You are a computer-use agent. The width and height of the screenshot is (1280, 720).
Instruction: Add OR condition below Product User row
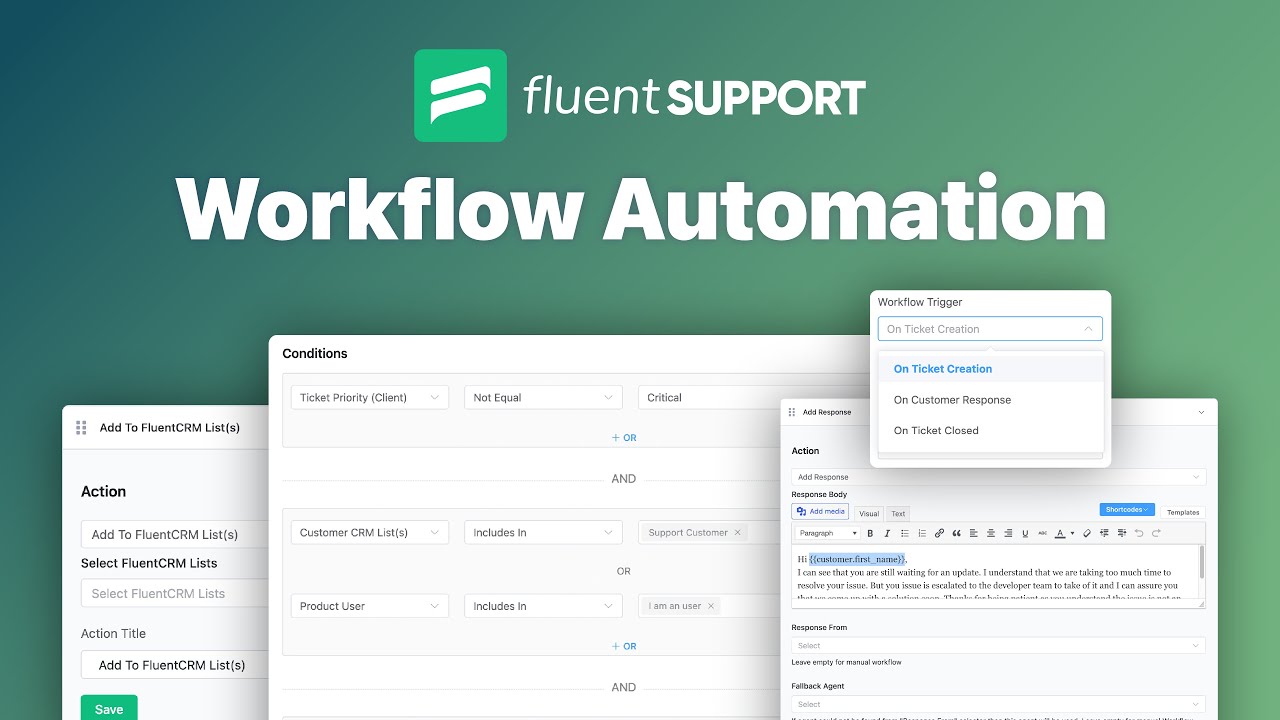tap(624, 646)
